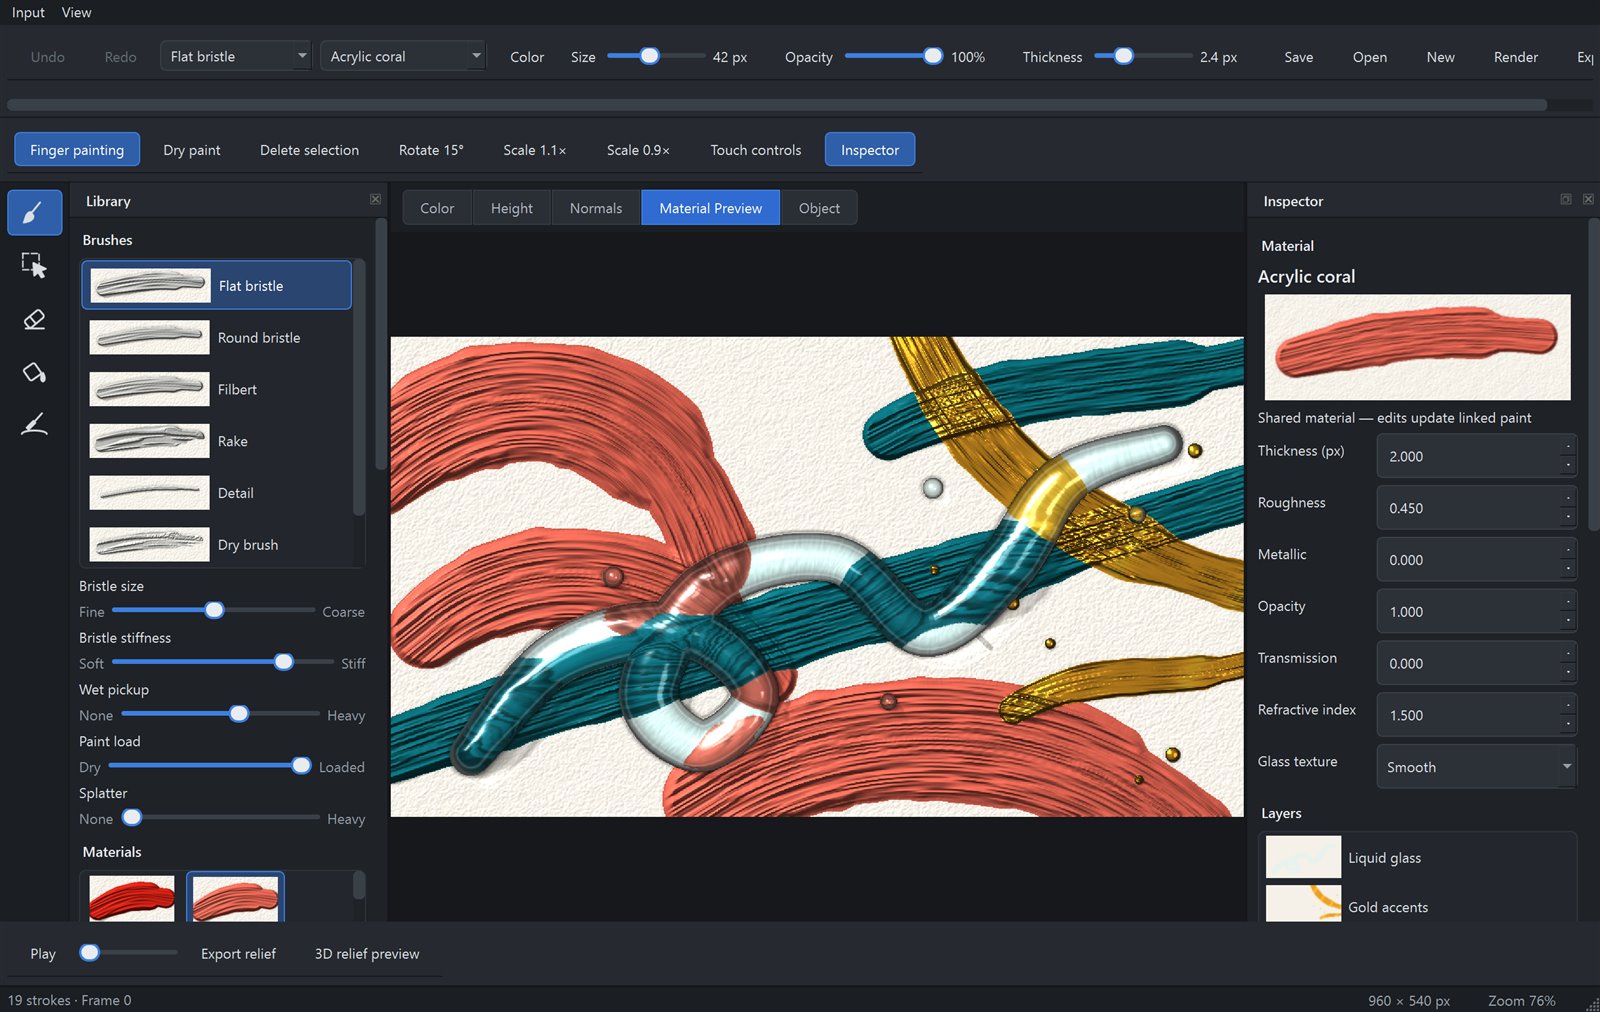Select the red material swatch
Screen dimensions: 1600x1012
point(132,898)
